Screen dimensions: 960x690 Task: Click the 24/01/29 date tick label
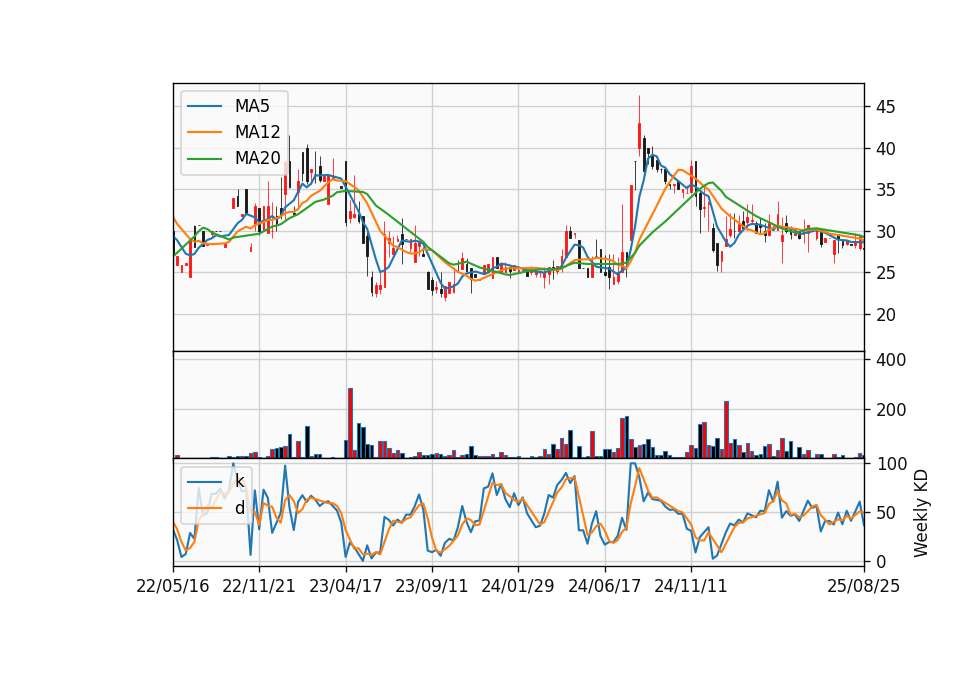[x=518, y=586]
